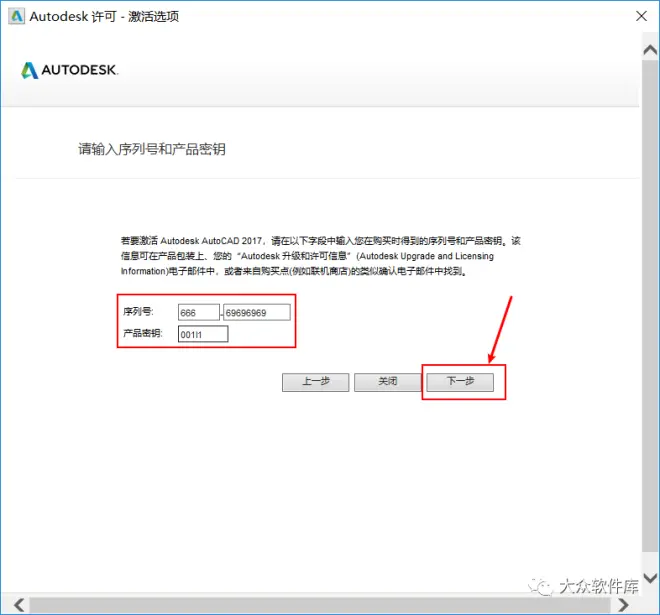This screenshot has height=615, width=660.
Task: Click the product key field 001I1
Action: pos(203,334)
